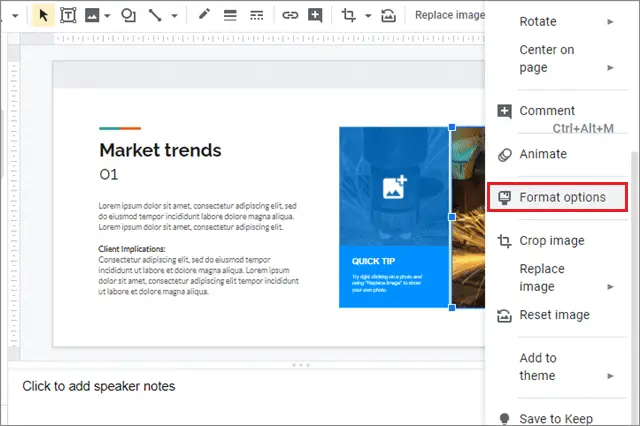Select the cursor arrow tool

pyautogui.click(x=43, y=16)
